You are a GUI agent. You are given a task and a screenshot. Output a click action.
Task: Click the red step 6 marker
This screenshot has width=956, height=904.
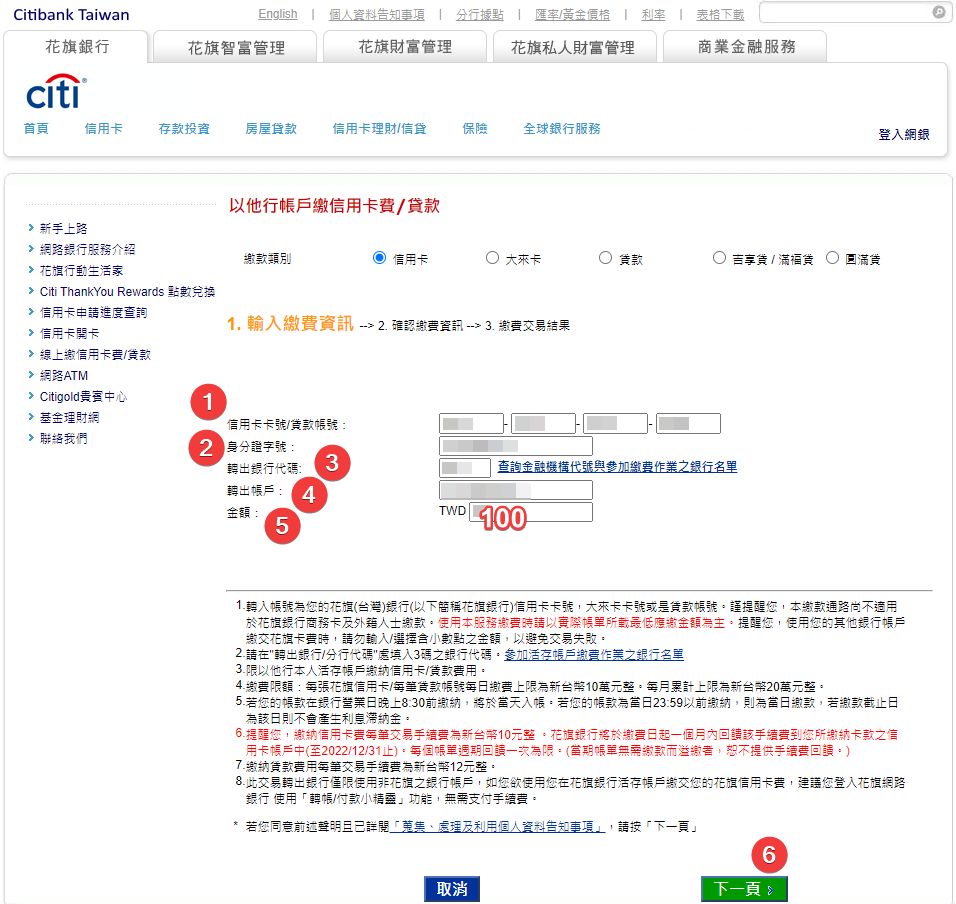pyautogui.click(x=768, y=855)
